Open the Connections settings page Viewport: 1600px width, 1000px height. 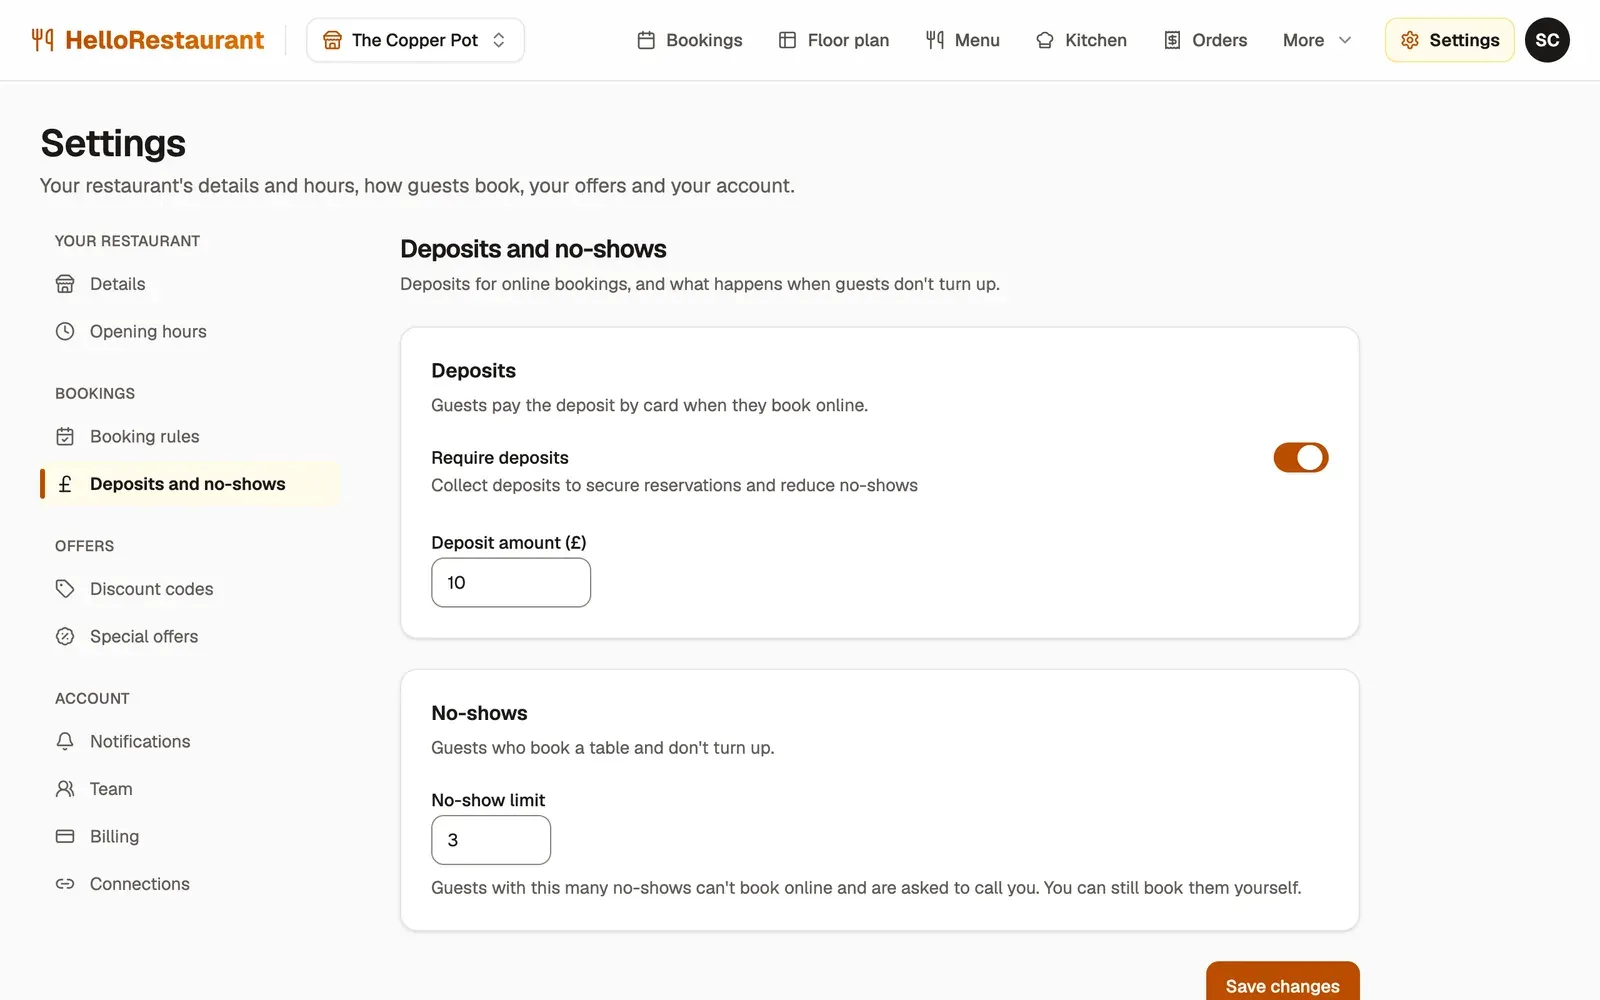190,884
